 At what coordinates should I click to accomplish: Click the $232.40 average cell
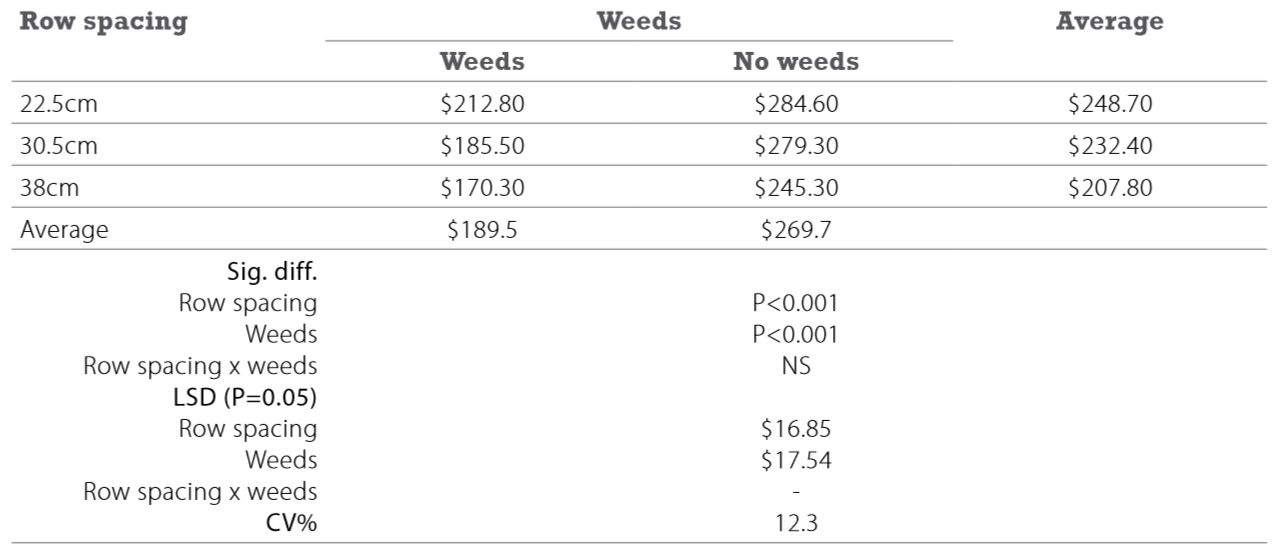click(x=1110, y=146)
